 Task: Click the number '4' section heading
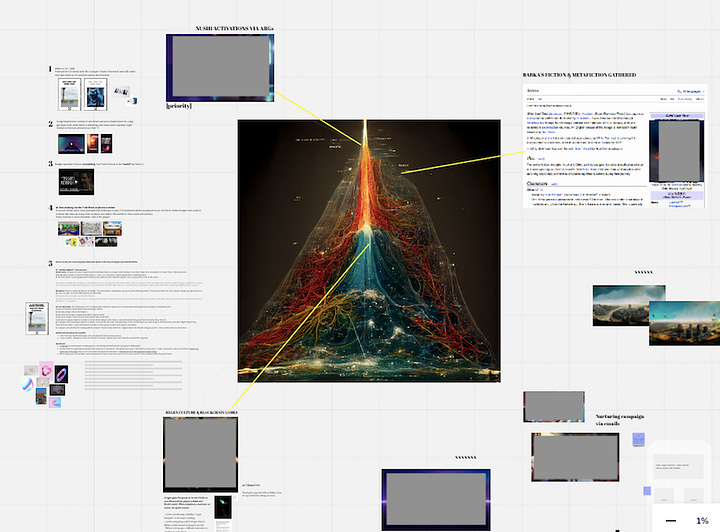[51, 207]
